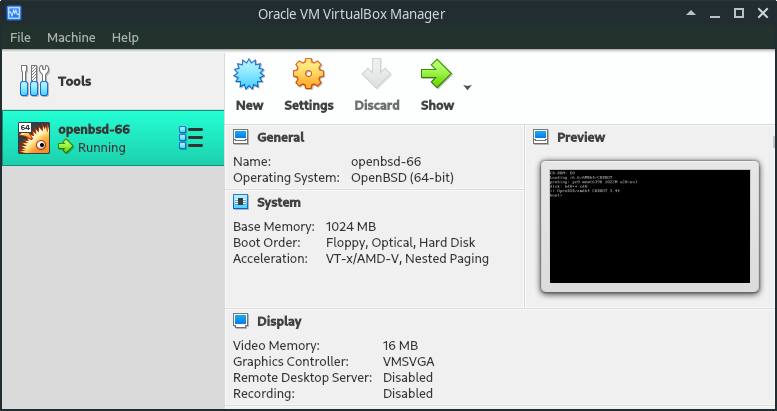
Task: Select the Tools wrench icon
Action: click(x=34, y=81)
